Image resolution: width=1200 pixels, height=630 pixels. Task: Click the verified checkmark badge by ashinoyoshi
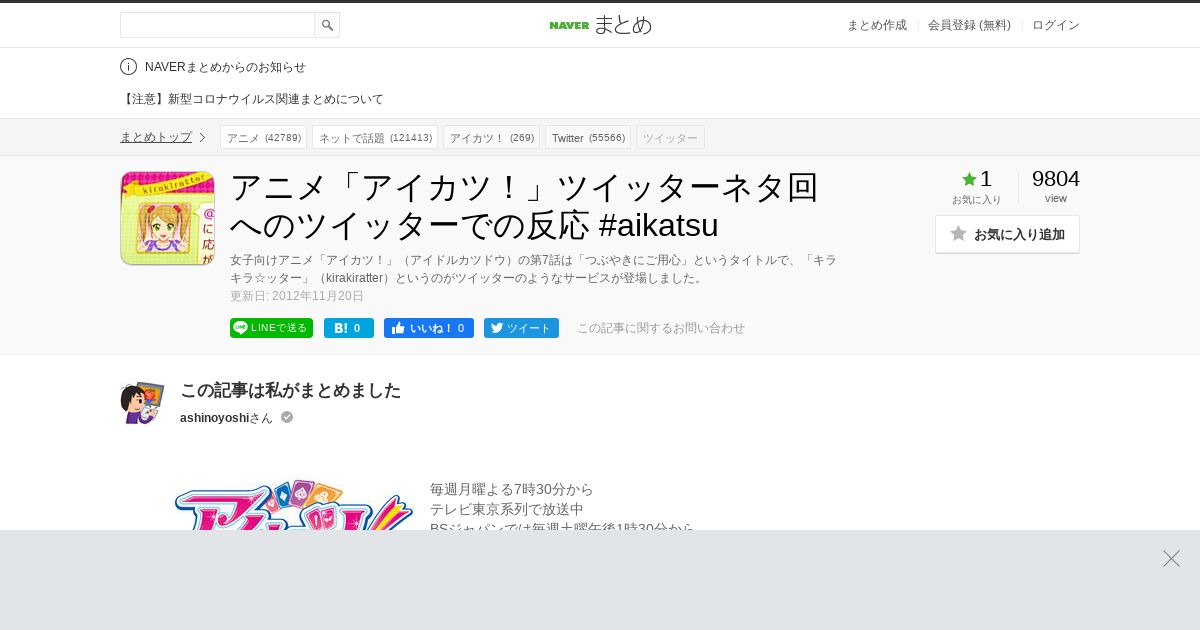pos(287,417)
